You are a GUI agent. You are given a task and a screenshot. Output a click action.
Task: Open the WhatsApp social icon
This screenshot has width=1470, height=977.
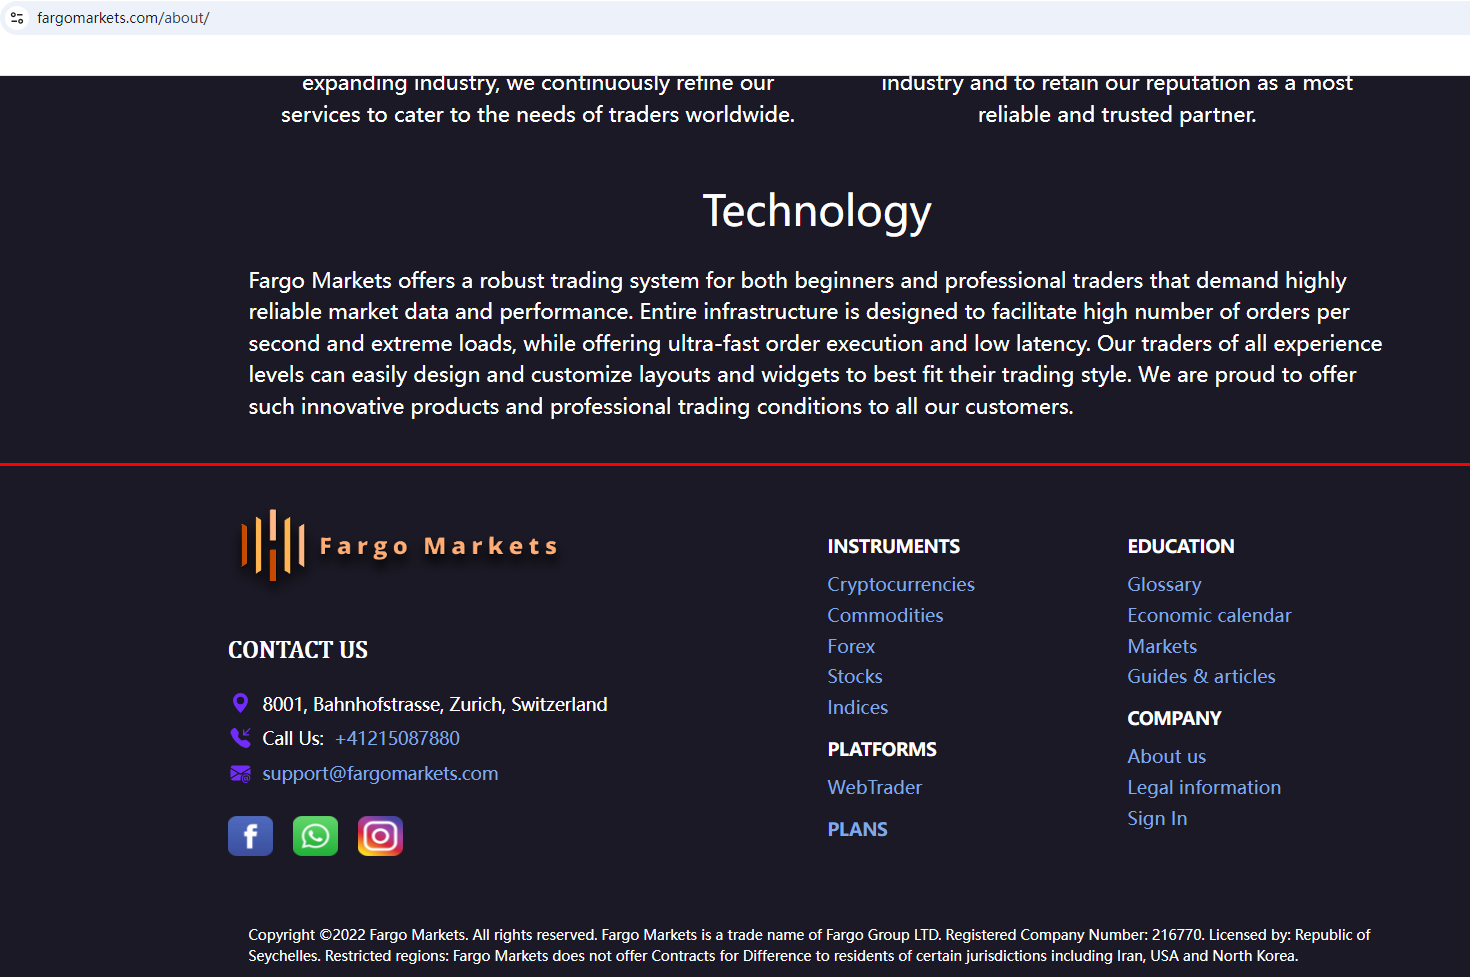(315, 836)
